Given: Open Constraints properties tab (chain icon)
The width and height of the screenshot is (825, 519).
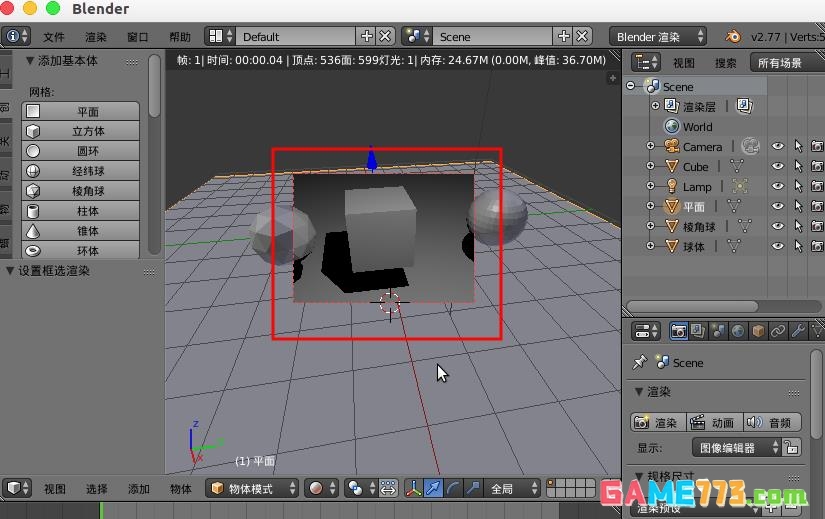Looking at the screenshot, I should pos(778,331).
